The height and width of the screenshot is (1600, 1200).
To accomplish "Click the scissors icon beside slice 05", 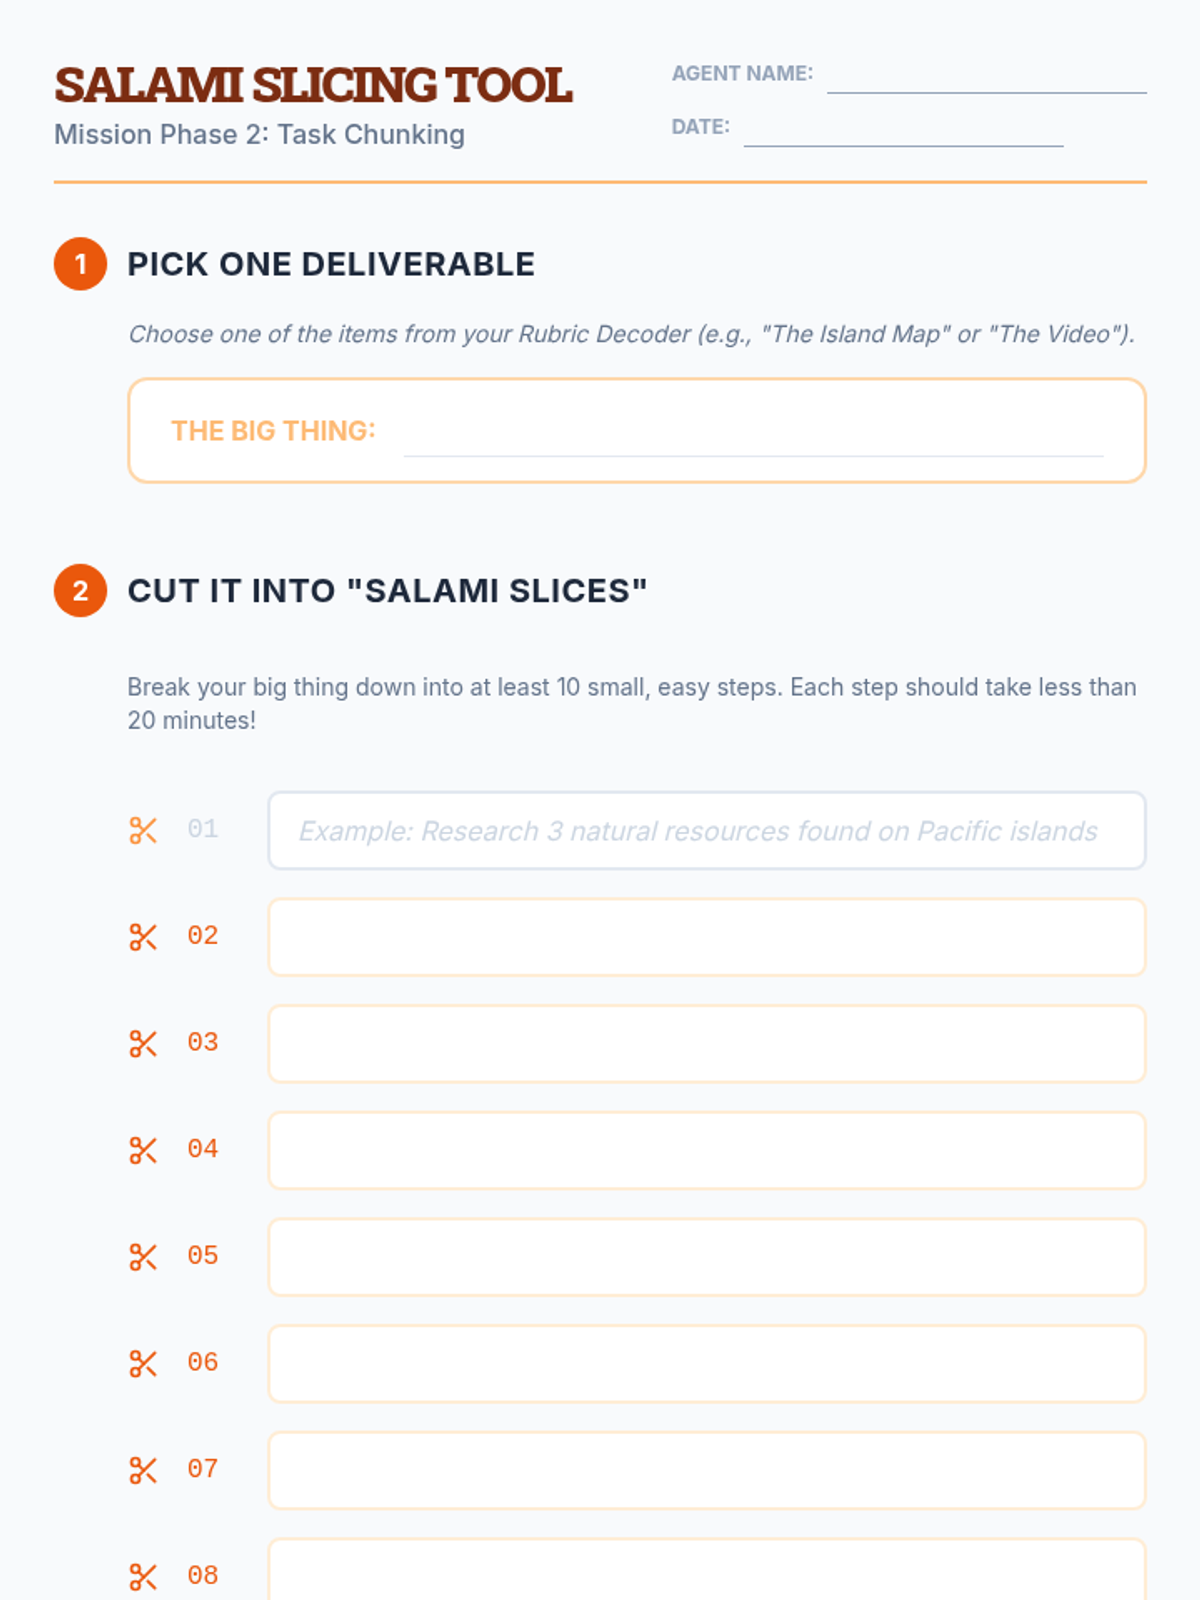I will 143,1257.
